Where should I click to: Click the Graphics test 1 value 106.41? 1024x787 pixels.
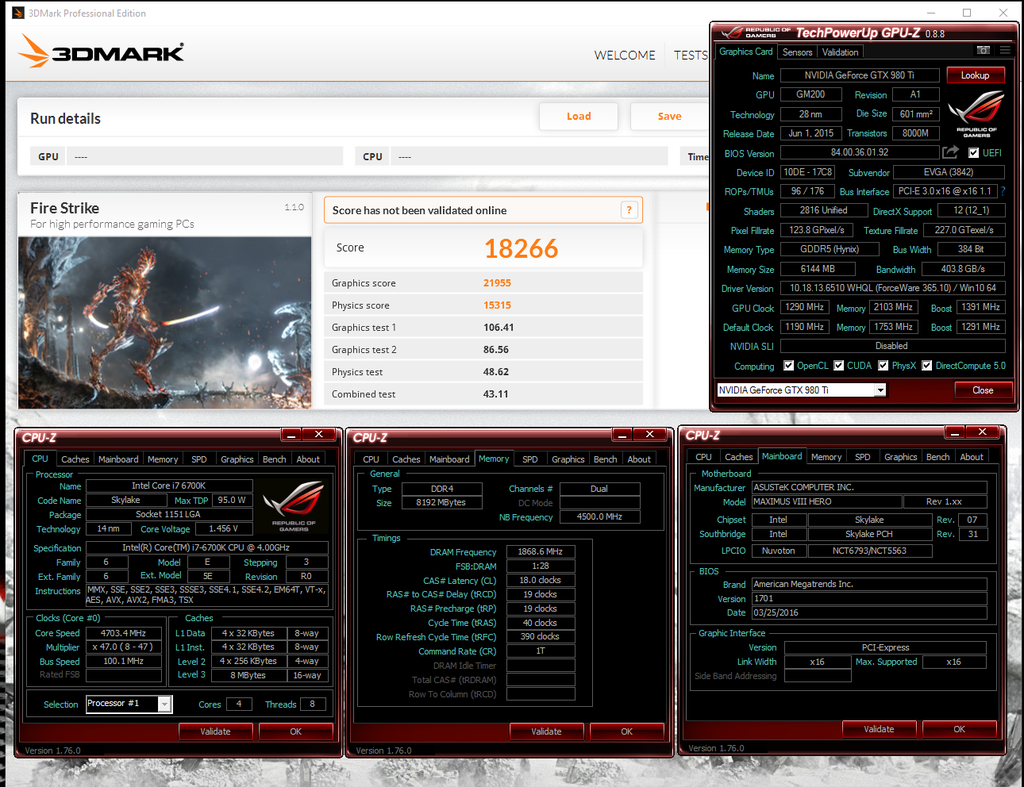[x=498, y=327]
